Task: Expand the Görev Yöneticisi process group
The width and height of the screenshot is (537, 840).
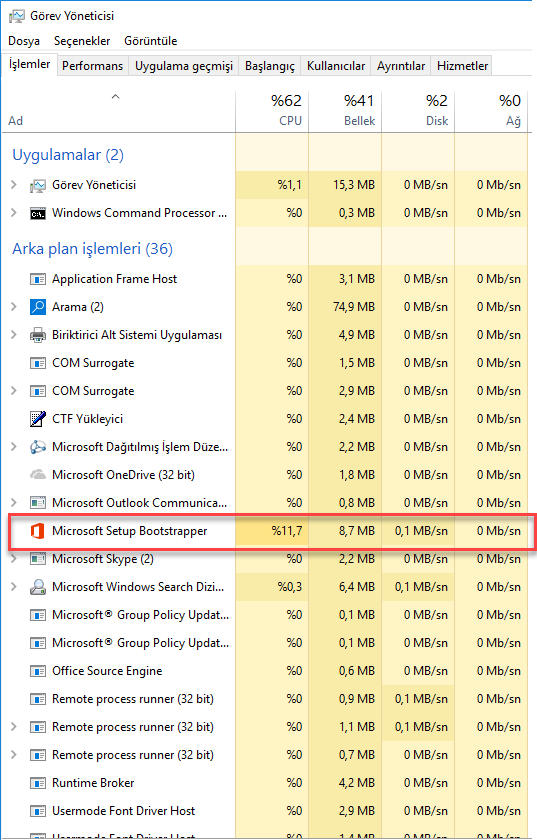Action: (x=14, y=185)
